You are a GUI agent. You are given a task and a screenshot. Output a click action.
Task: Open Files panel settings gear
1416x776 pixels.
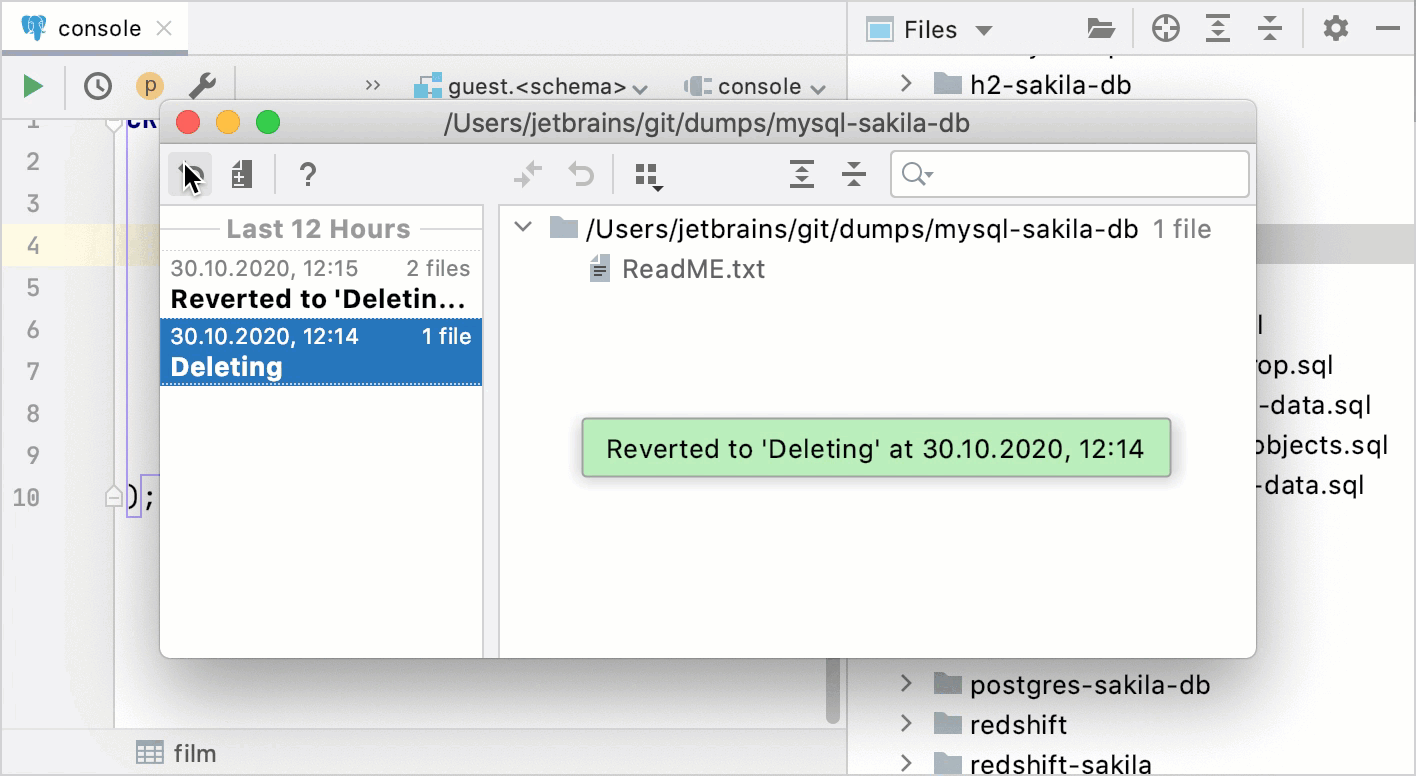(1334, 28)
